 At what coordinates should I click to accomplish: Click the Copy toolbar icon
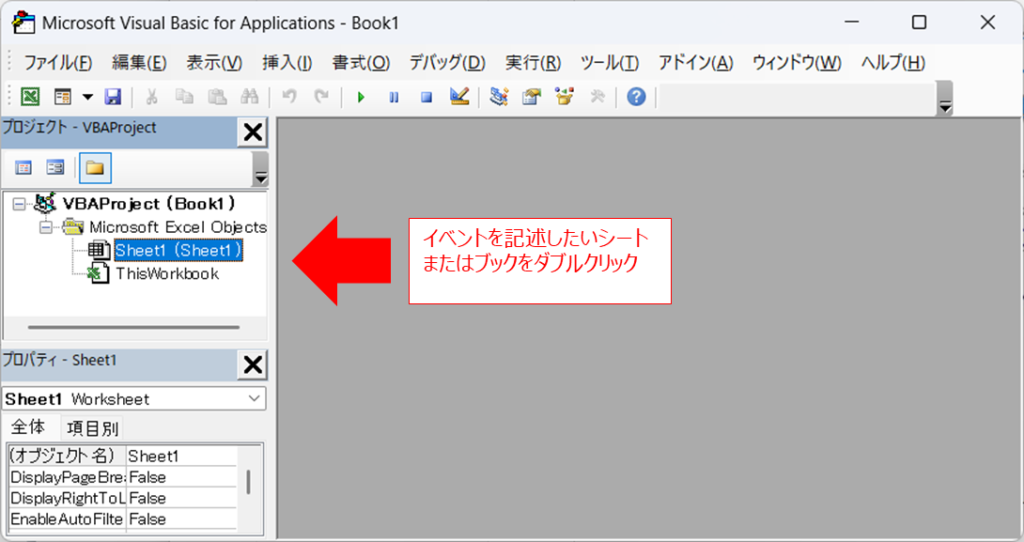click(x=184, y=97)
